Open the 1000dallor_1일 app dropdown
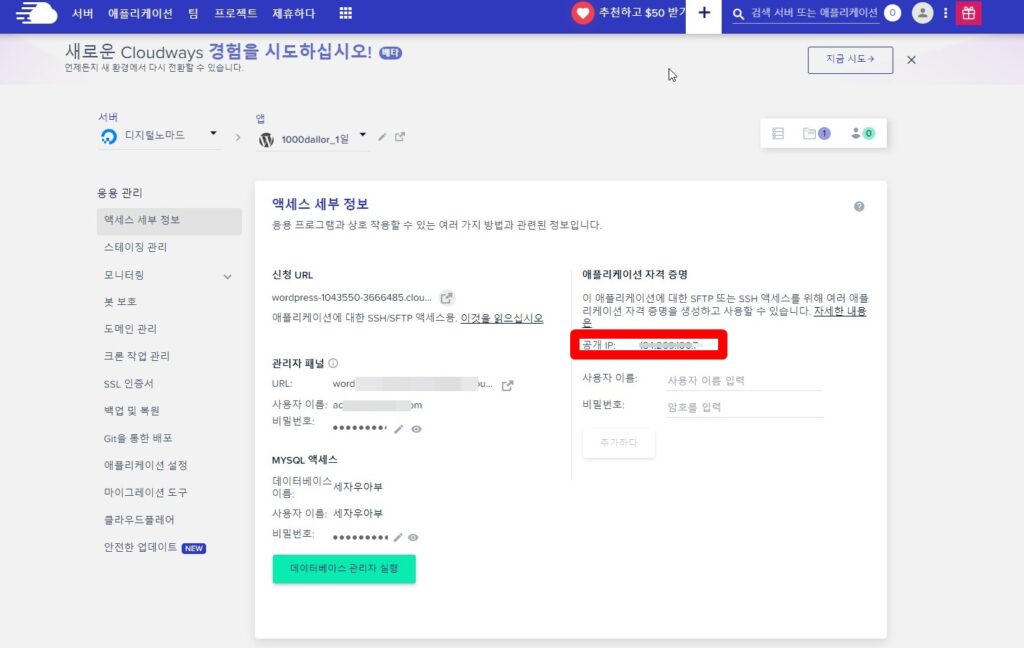This screenshot has height=648, width=1024. point(312,138)
